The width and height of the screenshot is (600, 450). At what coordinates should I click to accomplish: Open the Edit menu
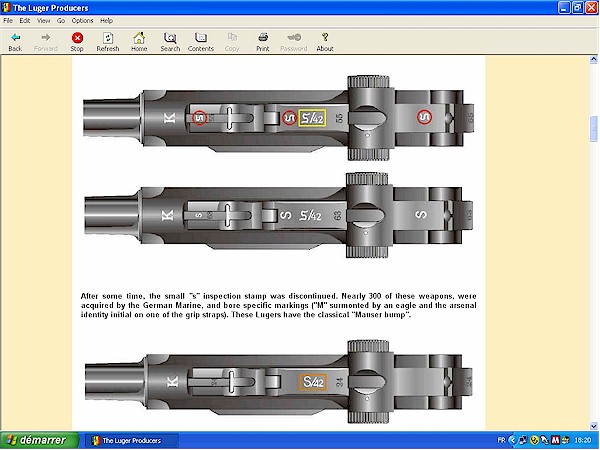click(25, 21)
